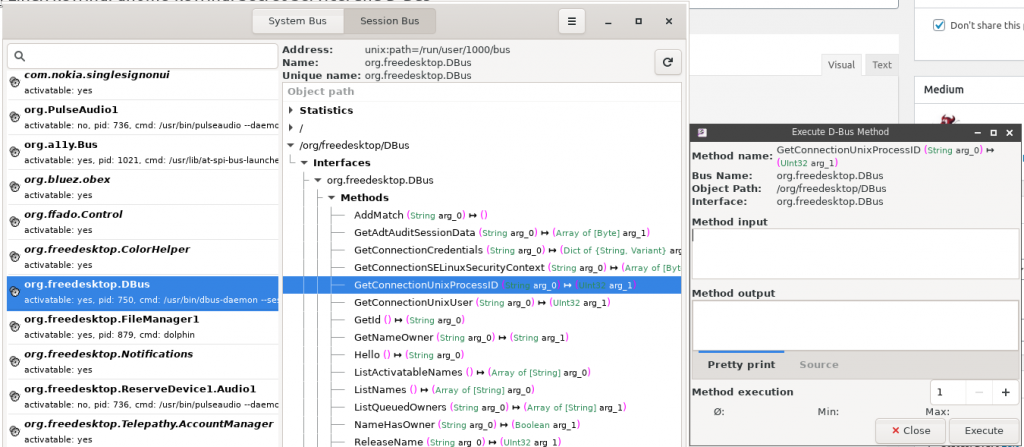The width and height of the screenshot is (1024, 447).
Task: Select org.PulseAudio1 in bus list
Action: coord(142,117)
